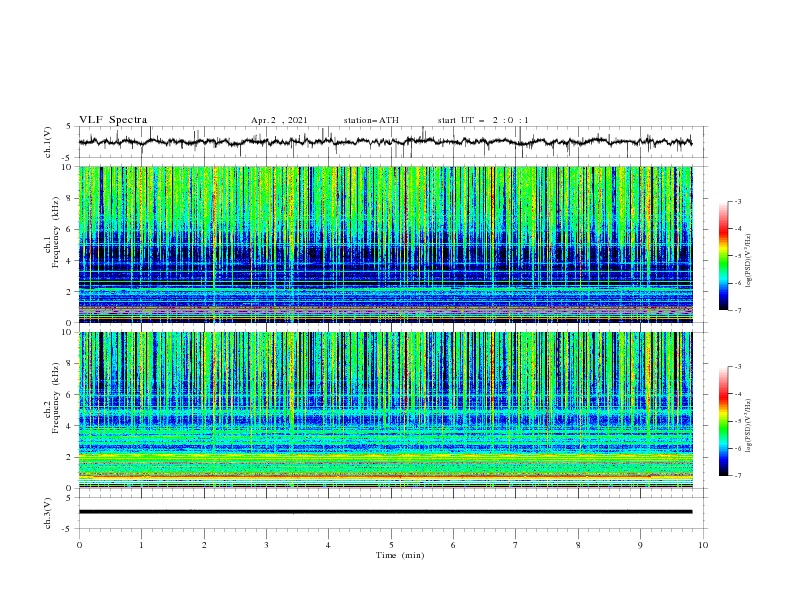This screenshot has height=612, width=792.
Task: Select the date text "Apr. 2 , 2021"
Action: (279, 120)
